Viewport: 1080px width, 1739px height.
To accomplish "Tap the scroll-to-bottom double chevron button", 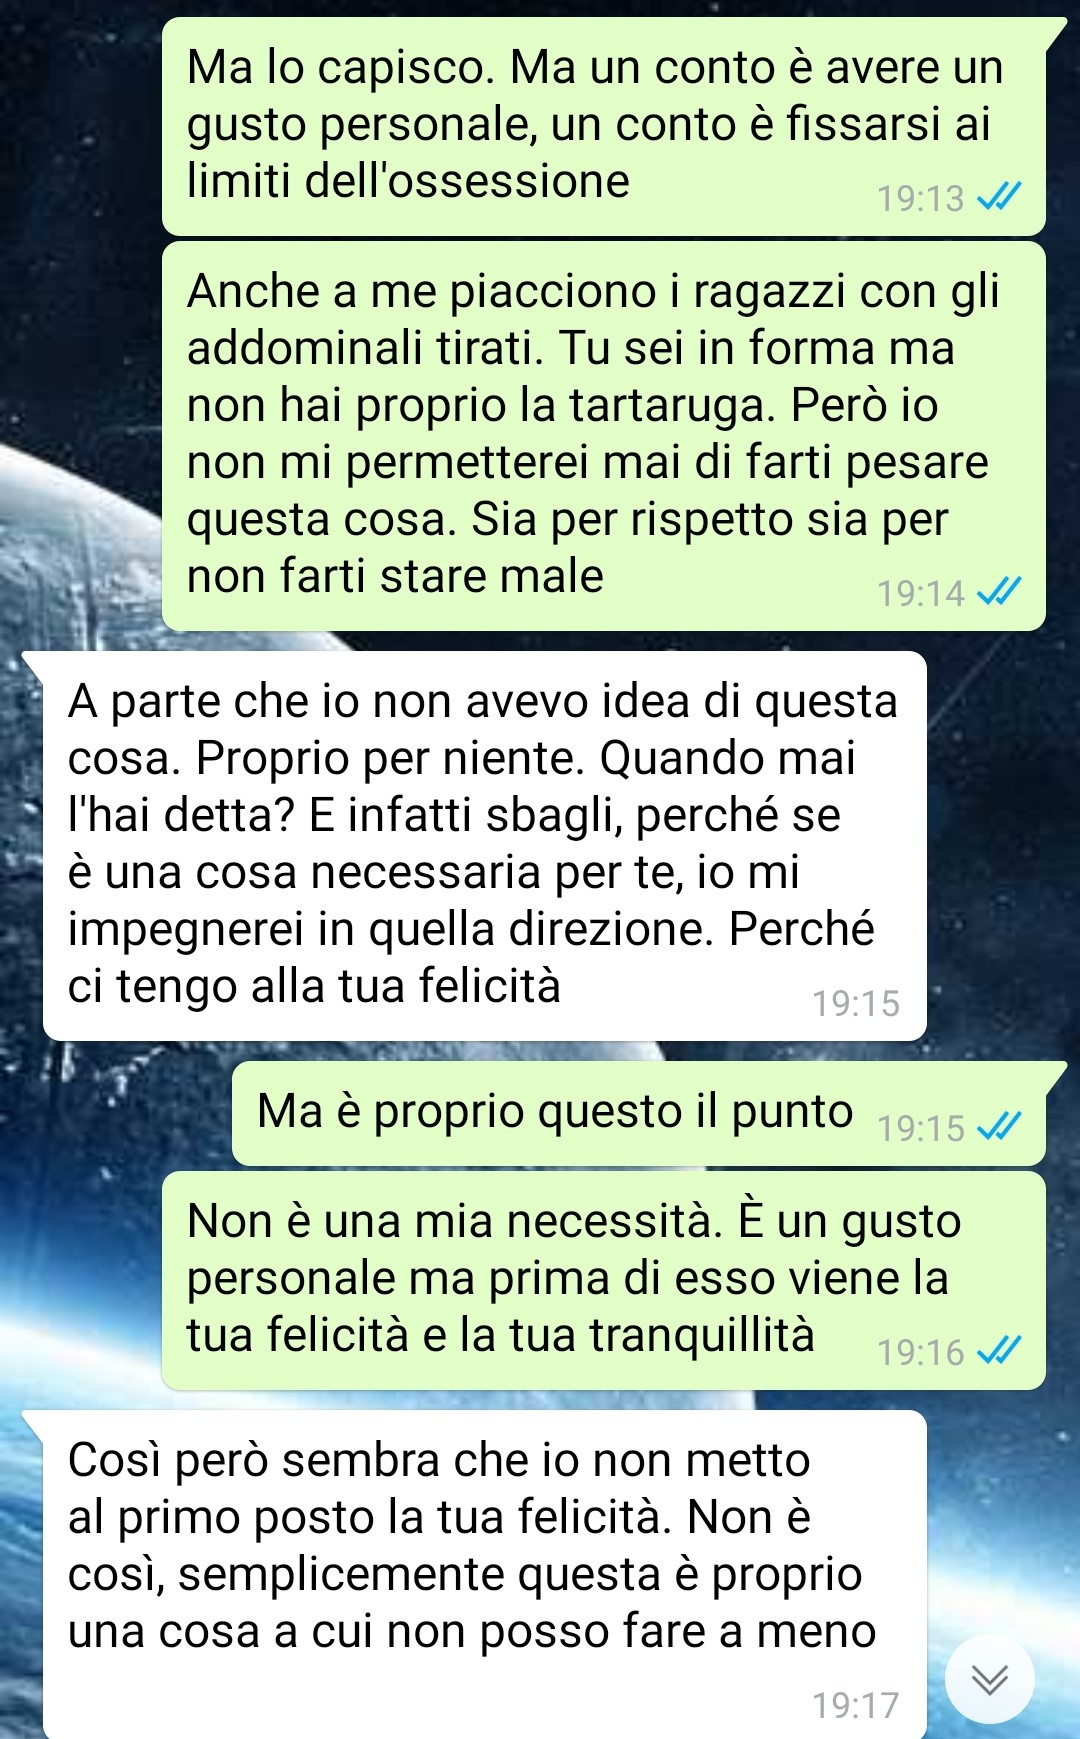I will [x=990, y=1679].
